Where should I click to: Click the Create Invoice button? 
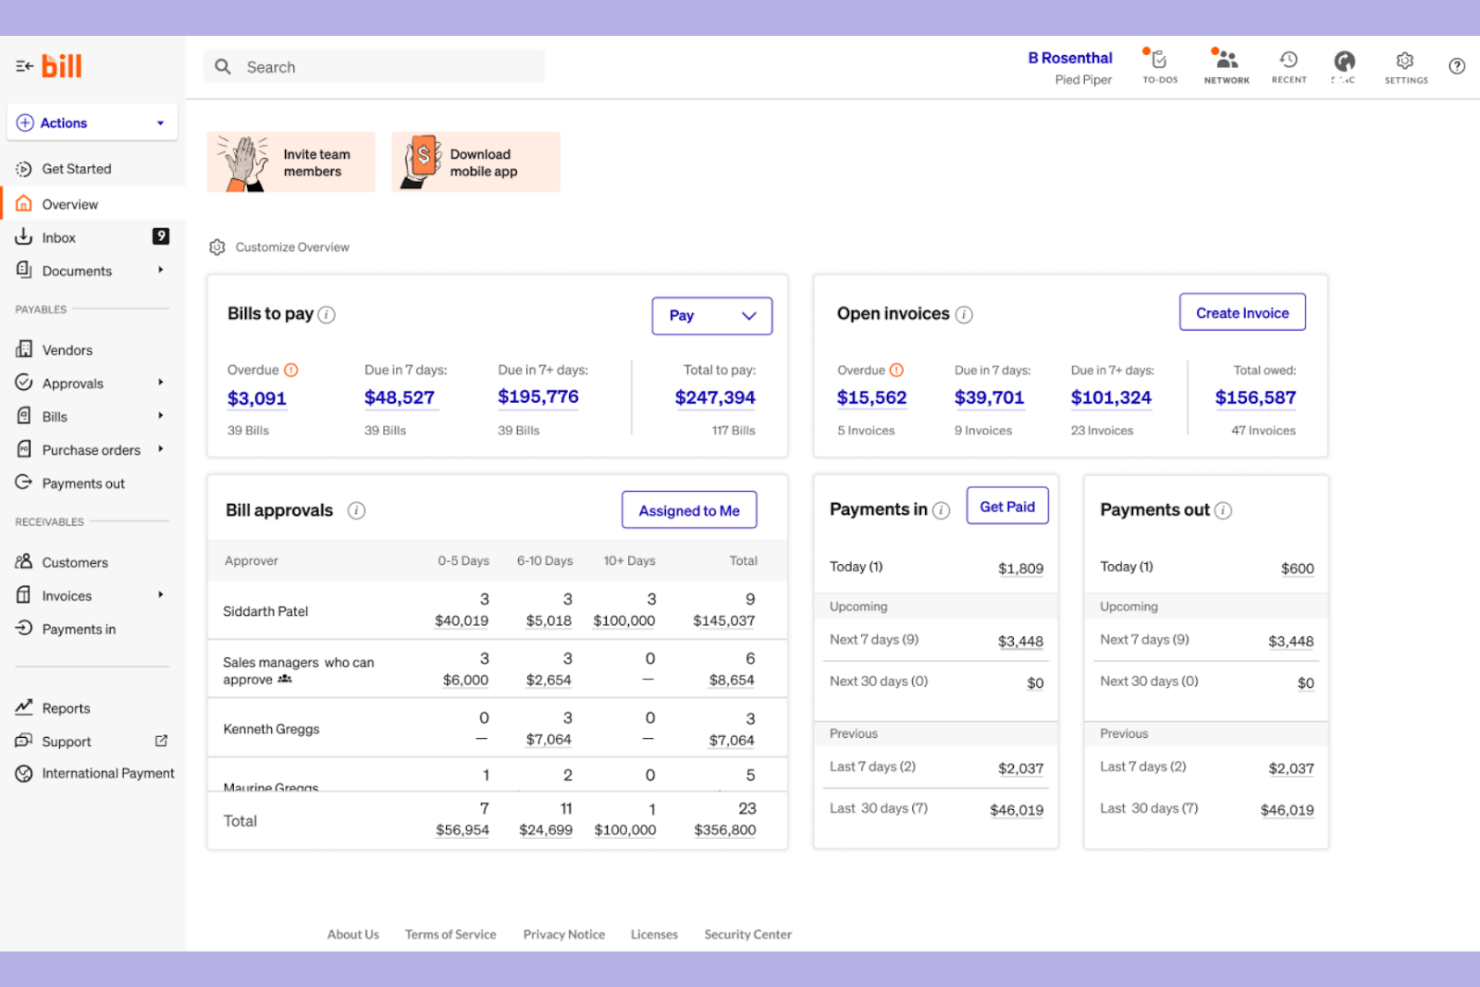point(1242,312)
